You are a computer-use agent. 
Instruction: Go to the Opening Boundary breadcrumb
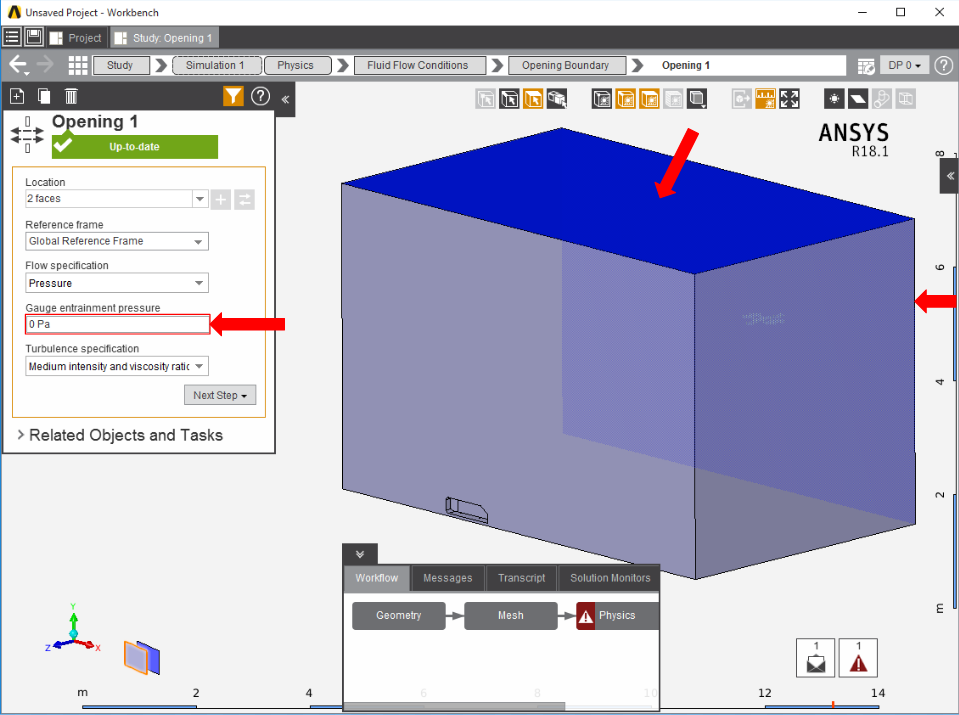pos(566,65)
